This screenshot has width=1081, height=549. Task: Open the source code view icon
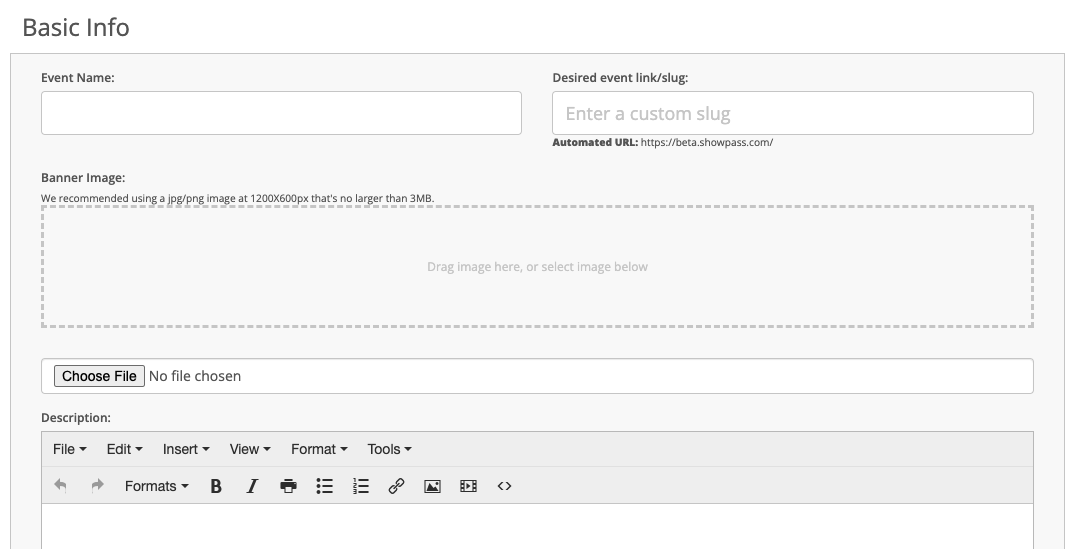[504, 486]
